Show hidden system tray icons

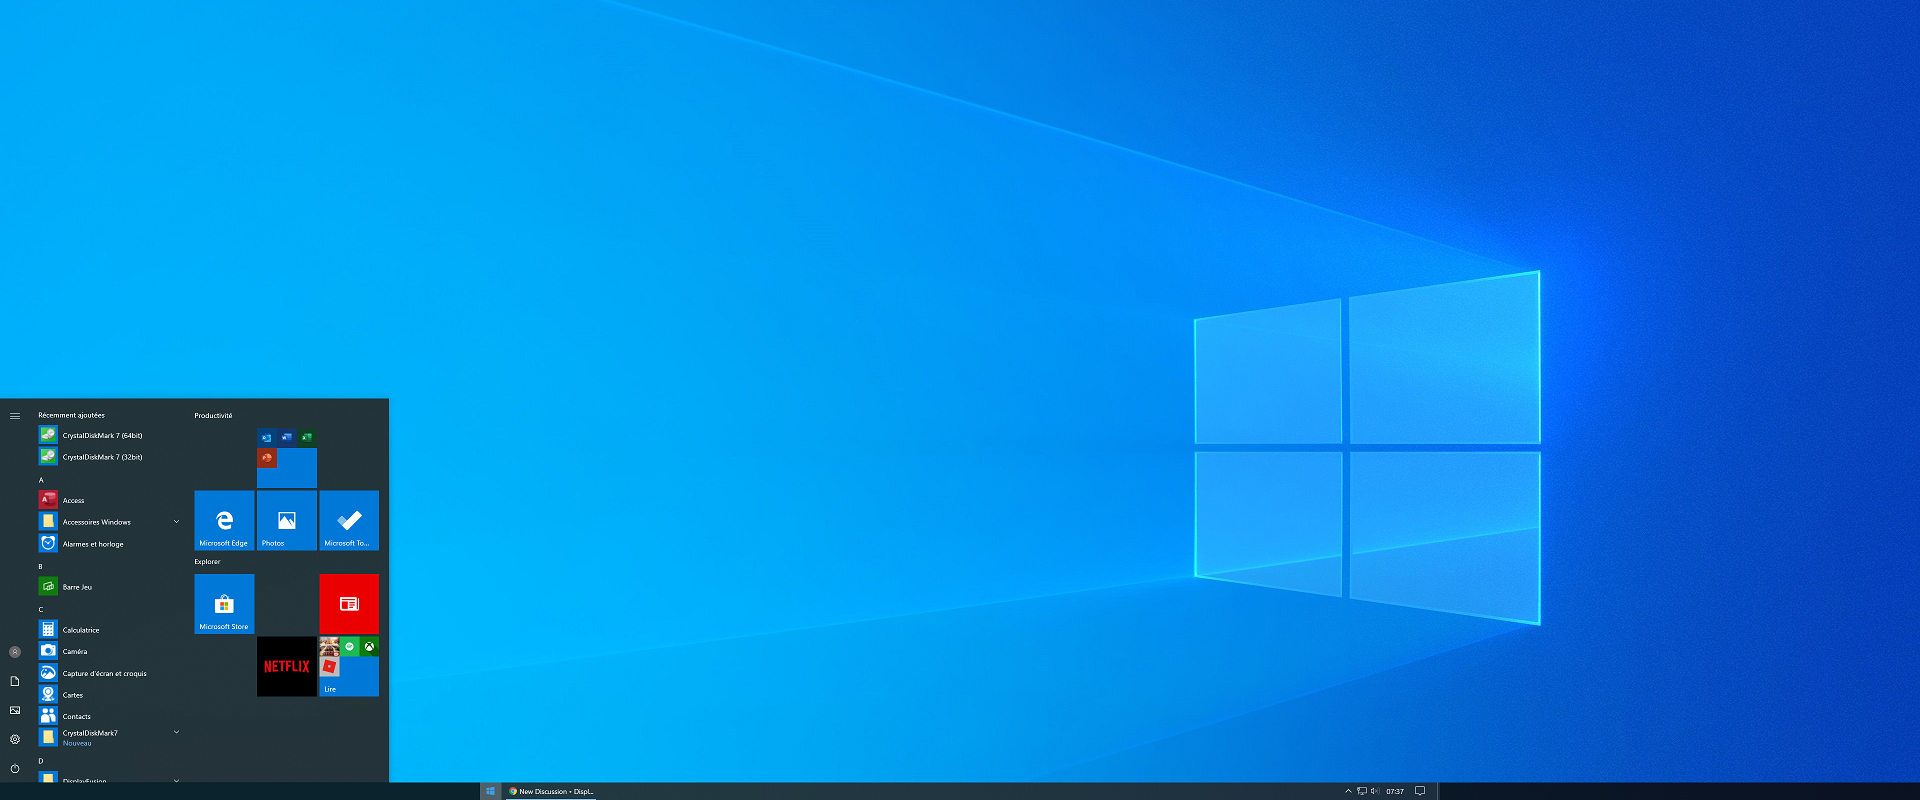1348,791
